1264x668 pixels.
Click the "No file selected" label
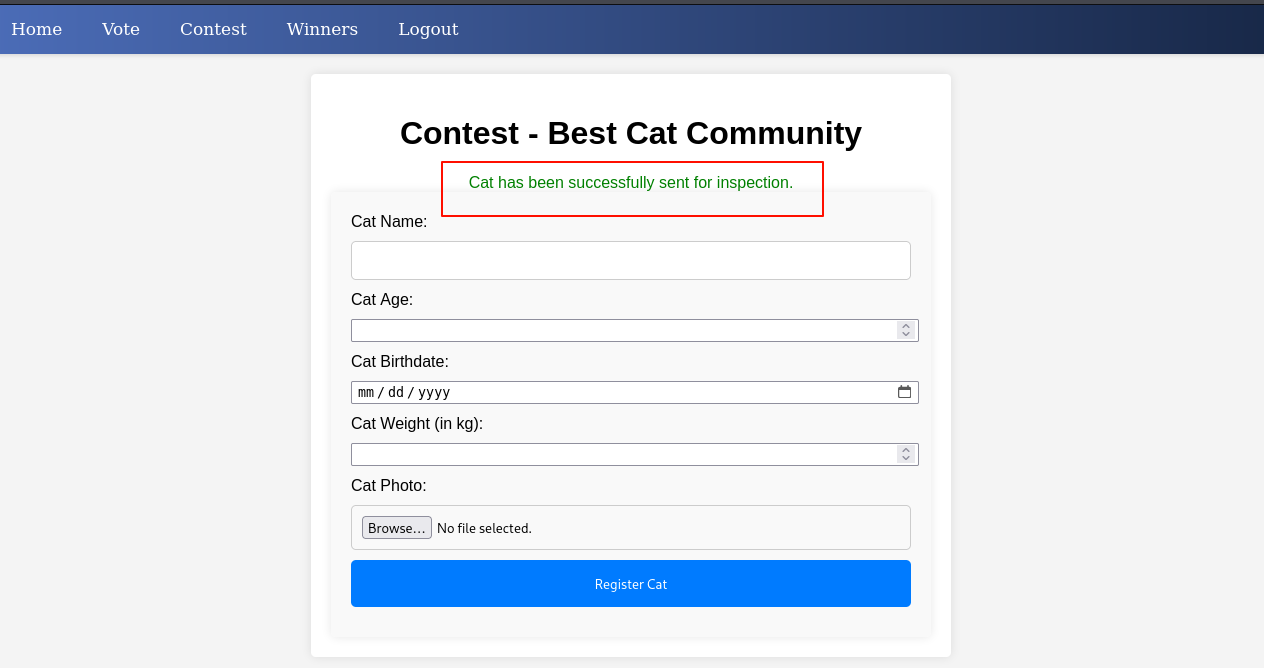pyautogui.click(x=484, y=528)
